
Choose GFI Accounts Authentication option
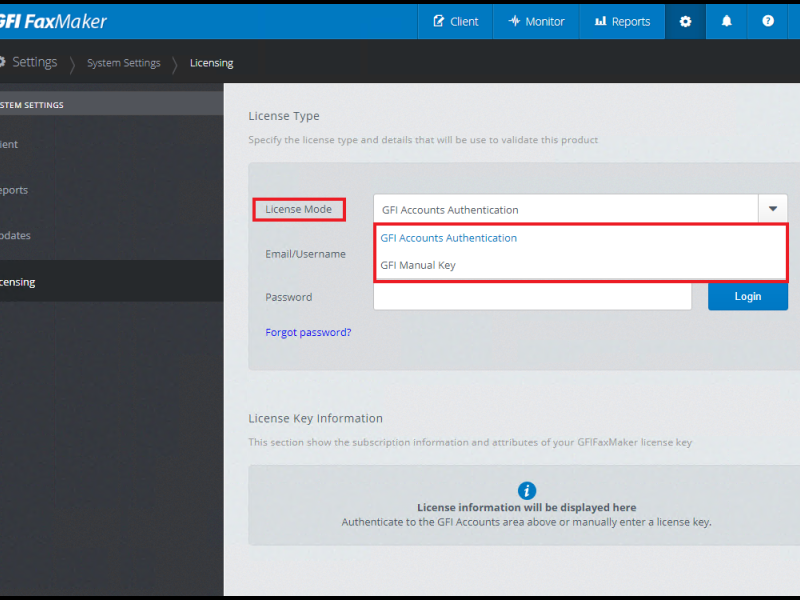[x=581, y=238]
